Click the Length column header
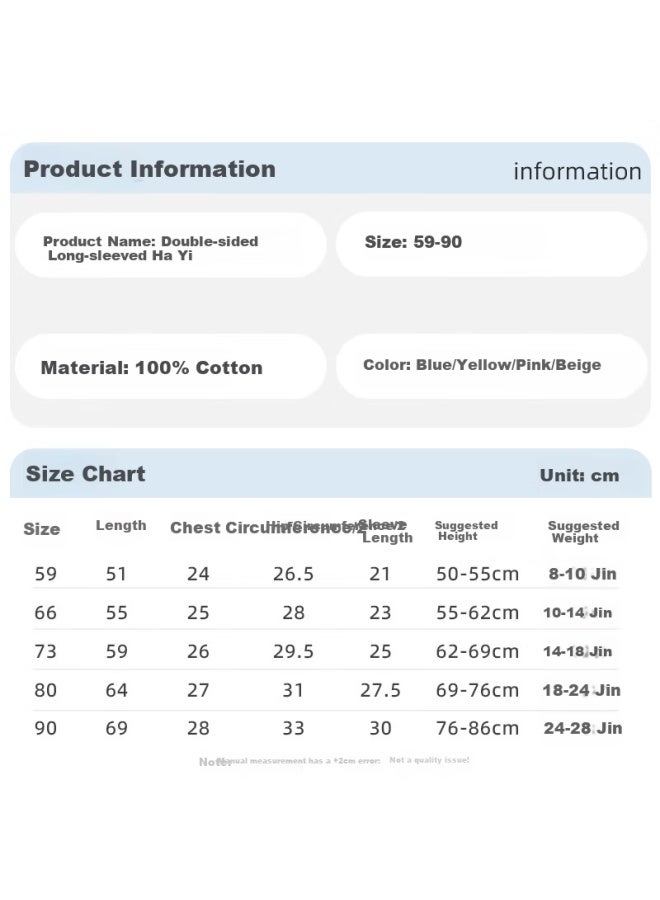 [x=121, y=525]
